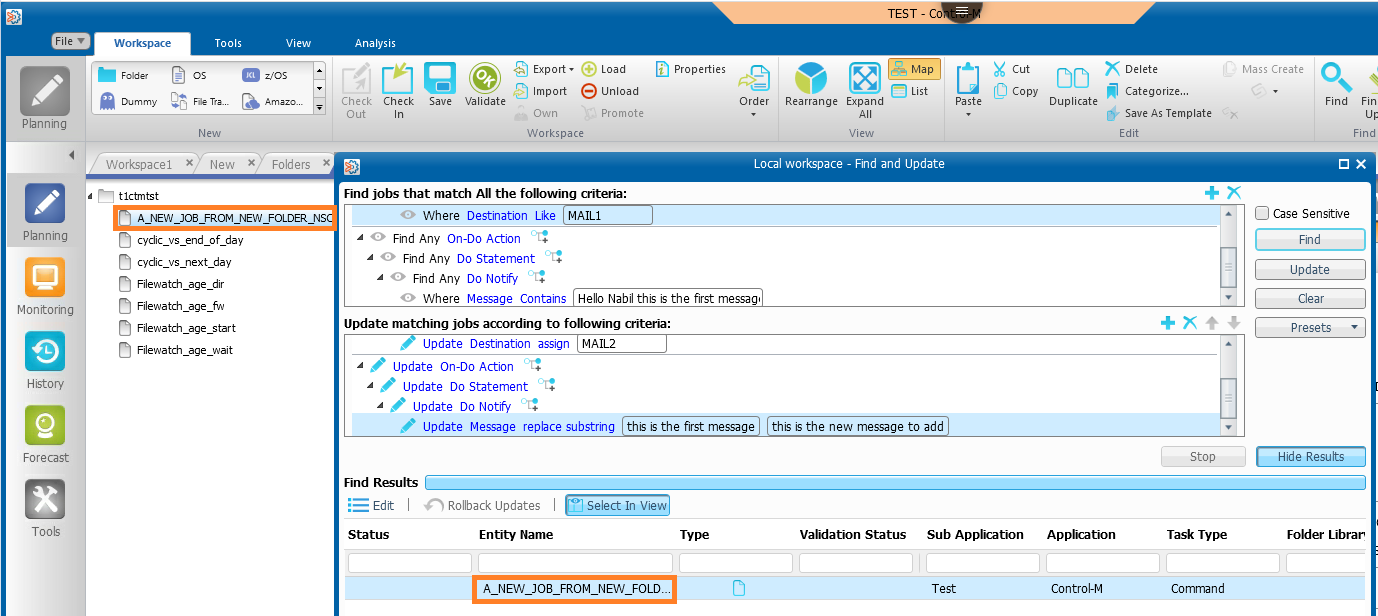
Task: Click the Clear button
Action: click(x=1310, y=298)
